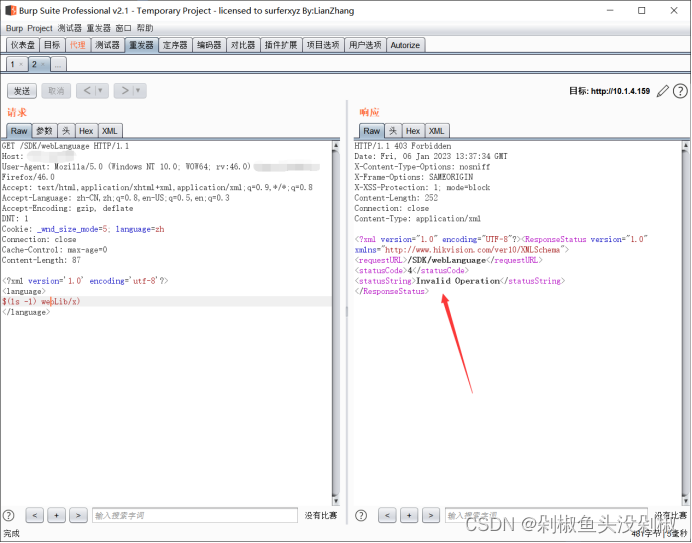Click the 取消 cancel button
Viewport: 692px width, 543px height.
click(x=56, y=91)
